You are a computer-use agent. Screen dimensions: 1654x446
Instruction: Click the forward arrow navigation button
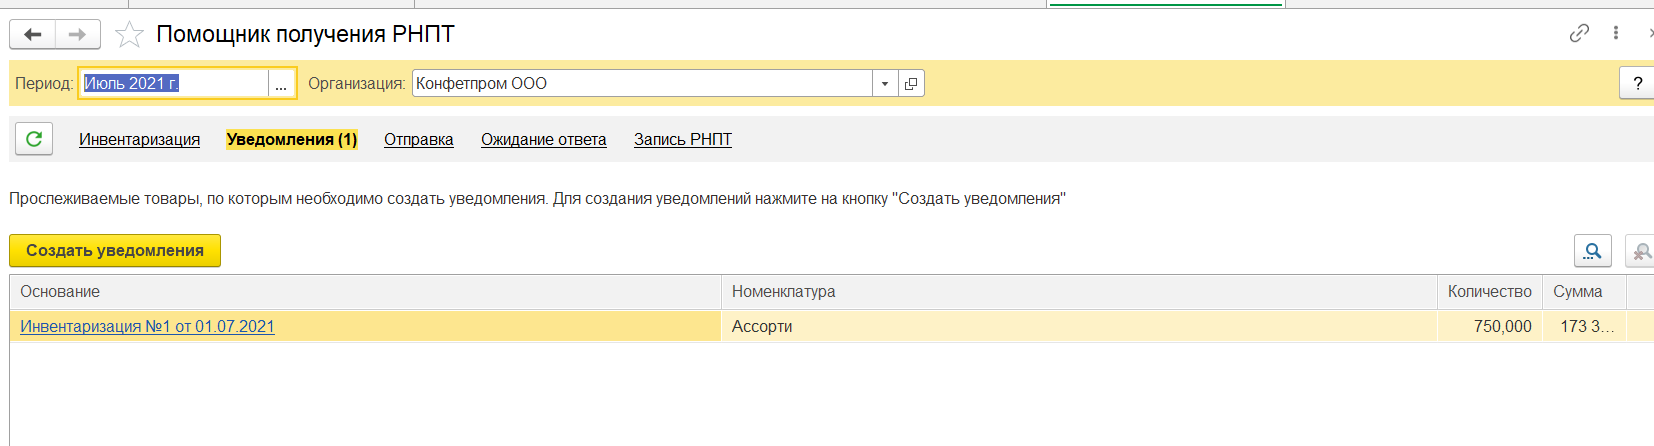tap(77, 35)
